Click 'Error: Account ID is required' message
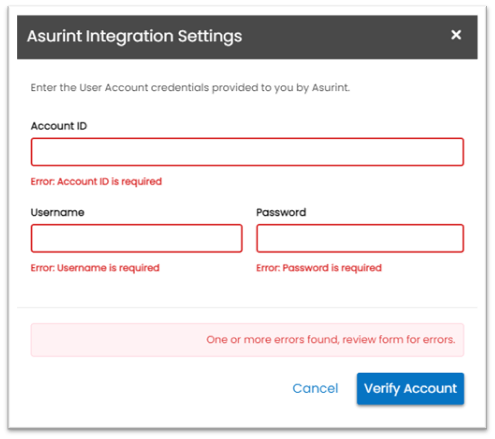Screen dimensions: 495x439 pyautogui.click(x=96, y=182)
